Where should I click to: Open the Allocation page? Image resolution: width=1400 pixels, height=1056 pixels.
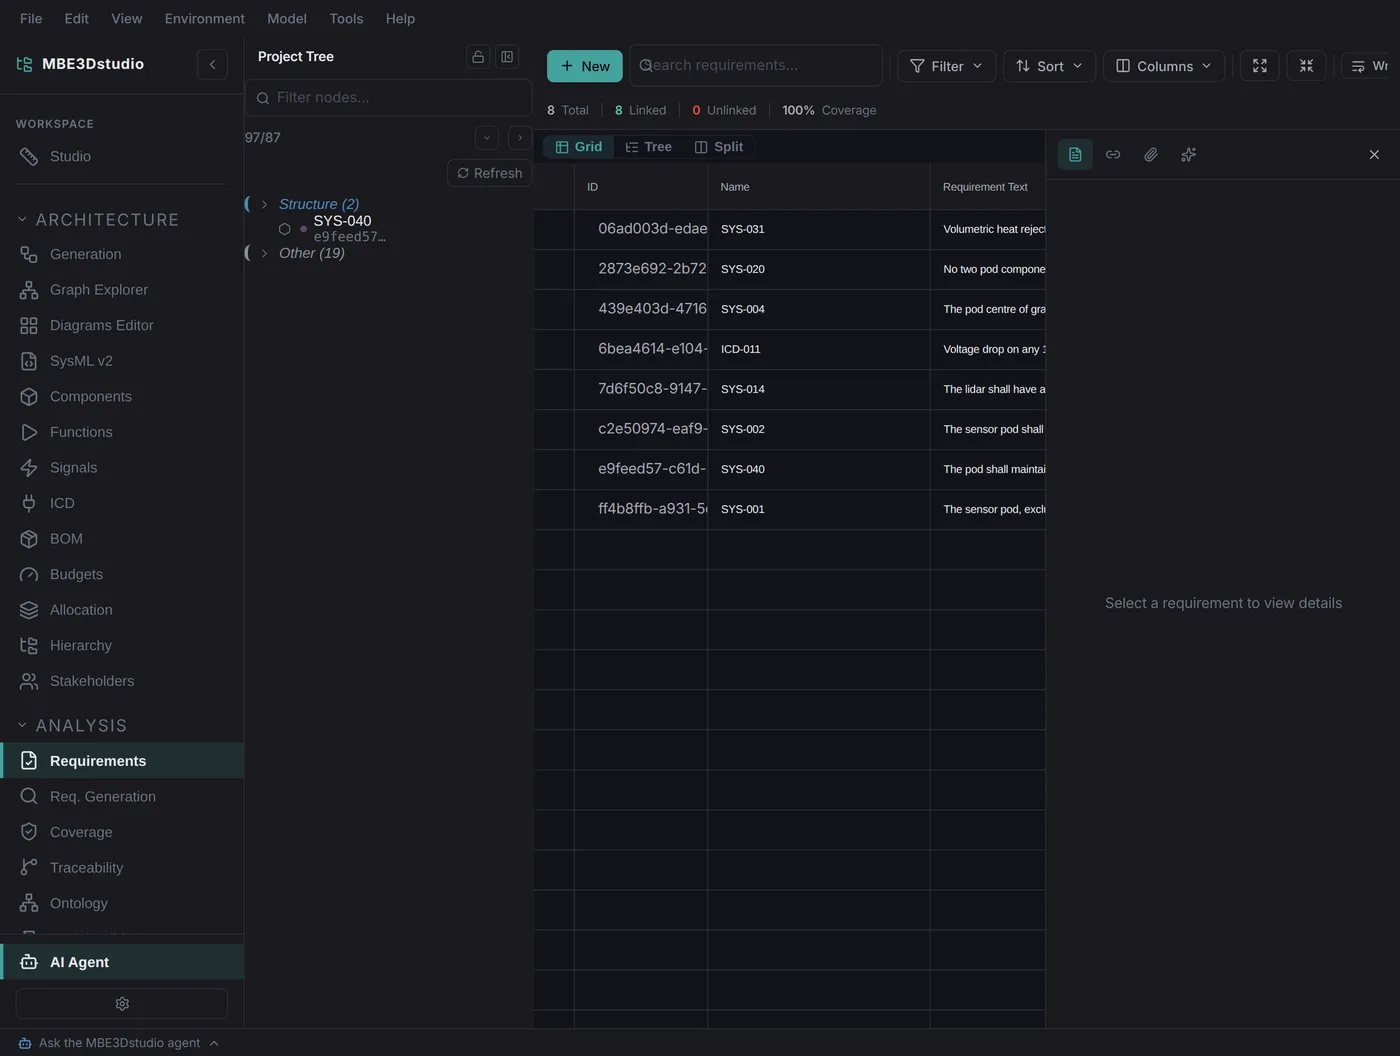pos(122,610)
